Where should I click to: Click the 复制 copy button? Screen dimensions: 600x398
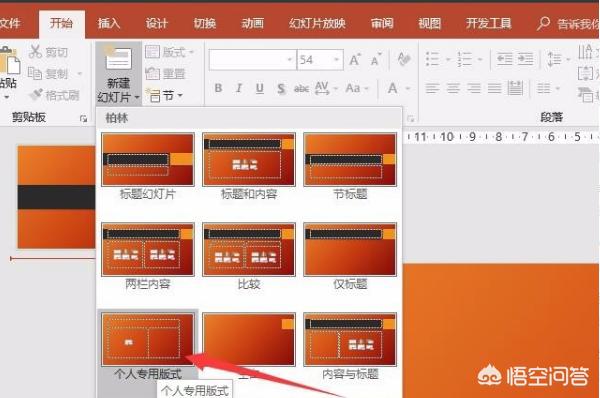click(47, 73)
